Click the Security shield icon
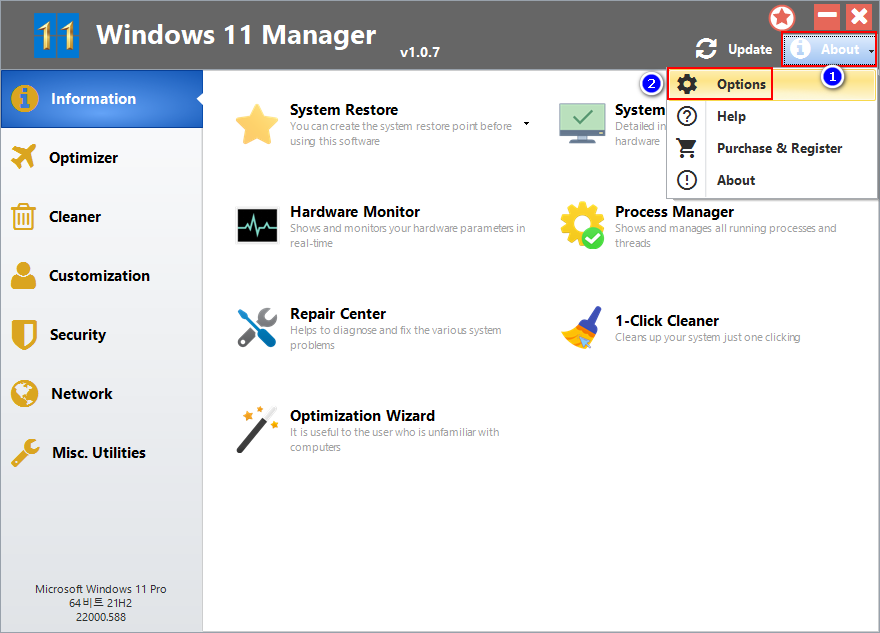Image resolution: width=880 pixels, height=633 pixels. (24, 334)
